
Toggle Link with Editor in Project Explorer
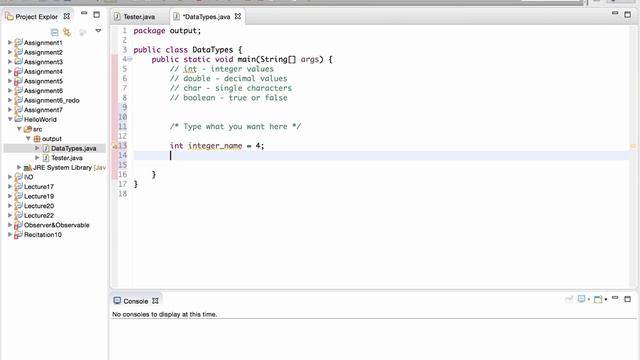[67, 32]
